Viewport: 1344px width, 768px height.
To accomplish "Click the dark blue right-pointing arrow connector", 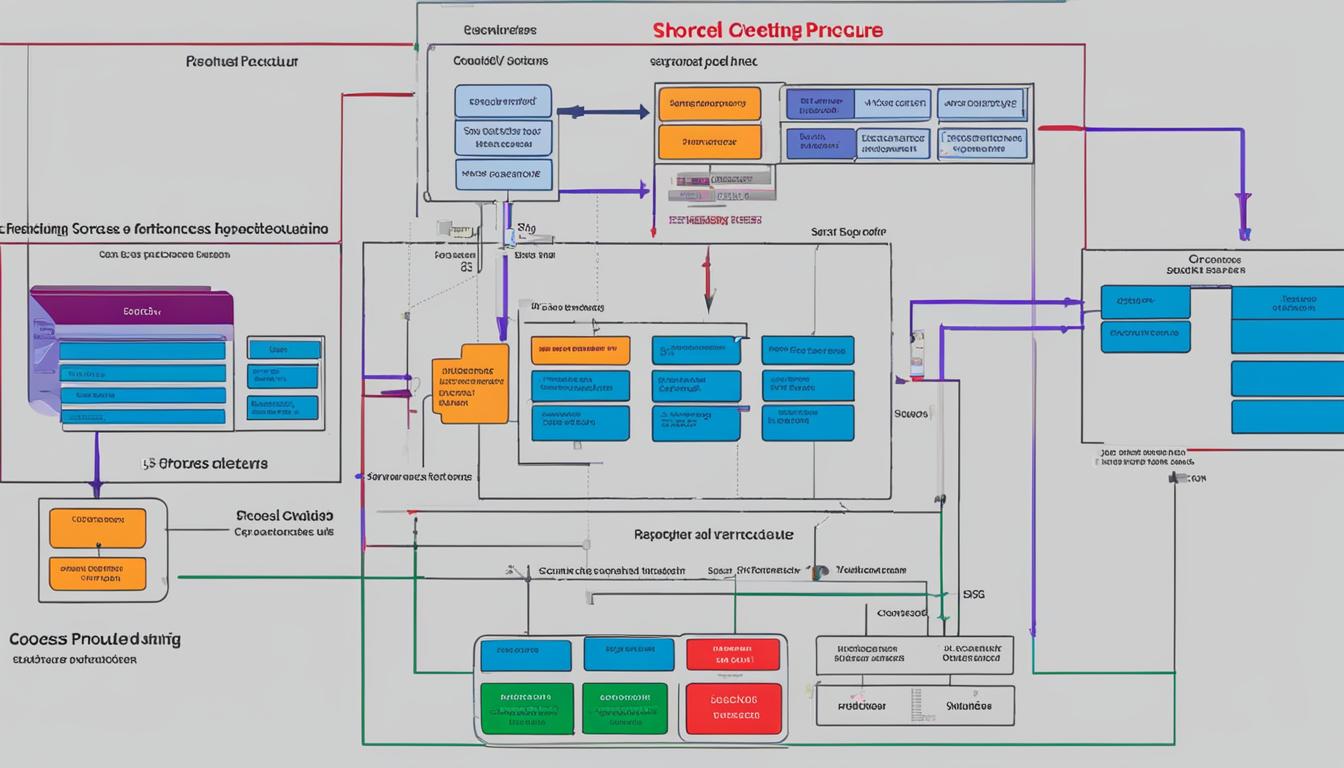I will tap(603, 112).
